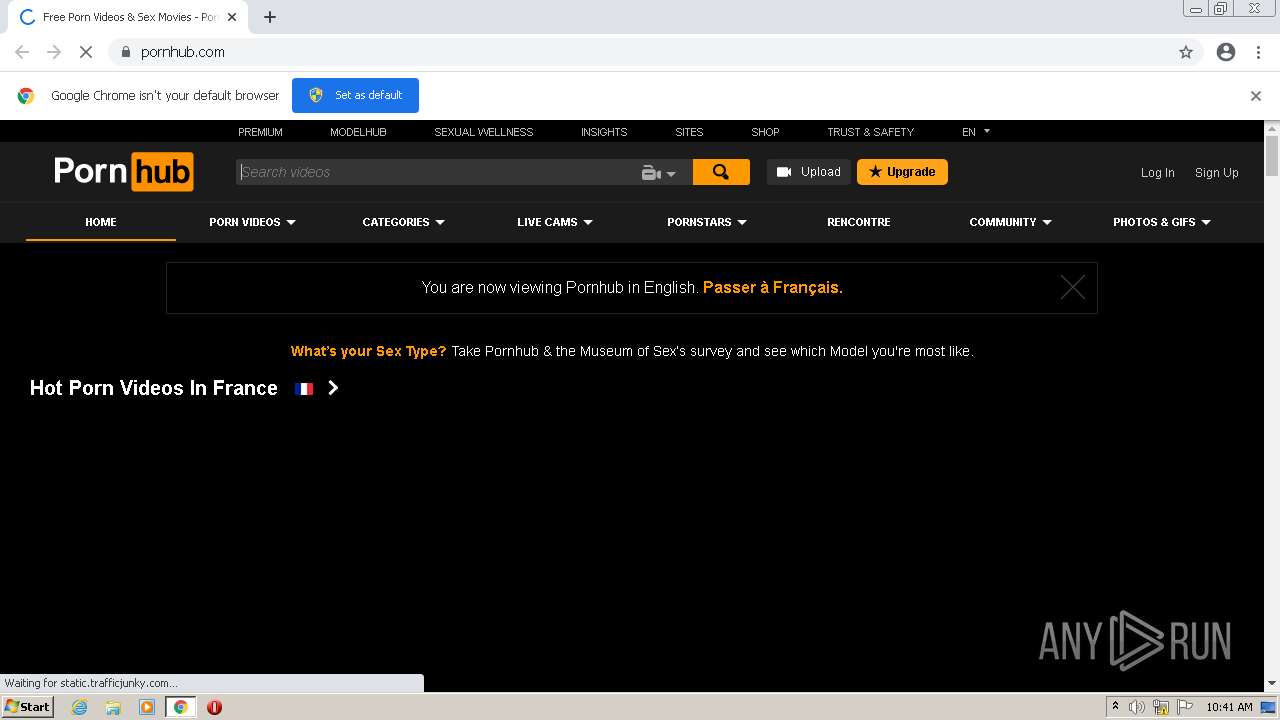Open the PREMIUM top bar link
1280x720 pixels.
tap(260, 132)
